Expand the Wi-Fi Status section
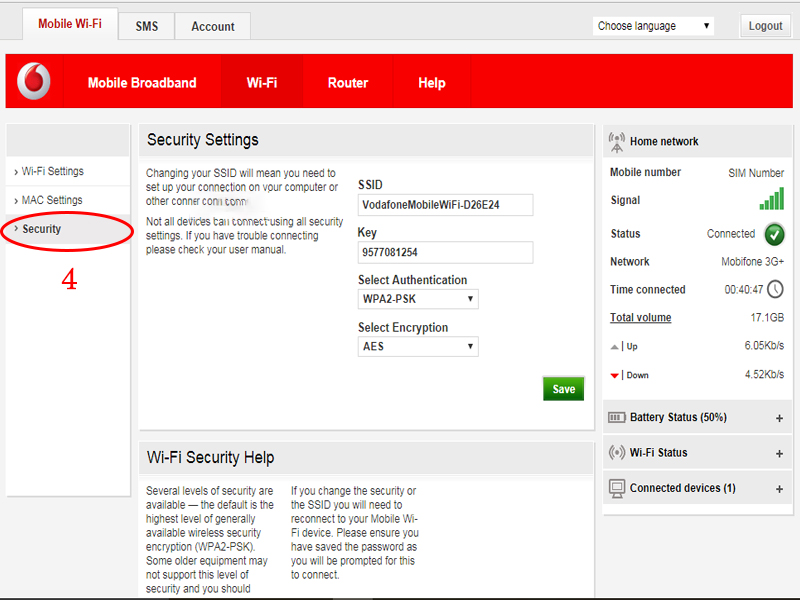Image resolution: width=800 pixels, height=600 pixels. (779, 453)
